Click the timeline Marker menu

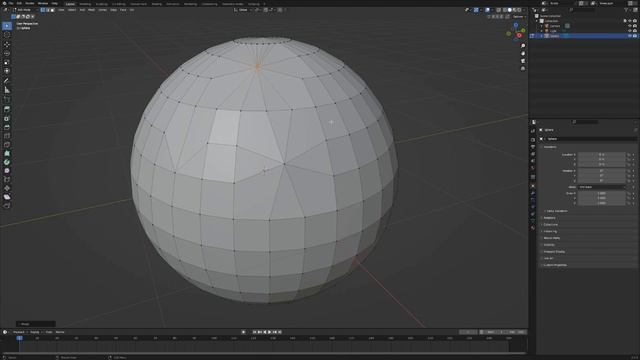(x=60, y=332)
